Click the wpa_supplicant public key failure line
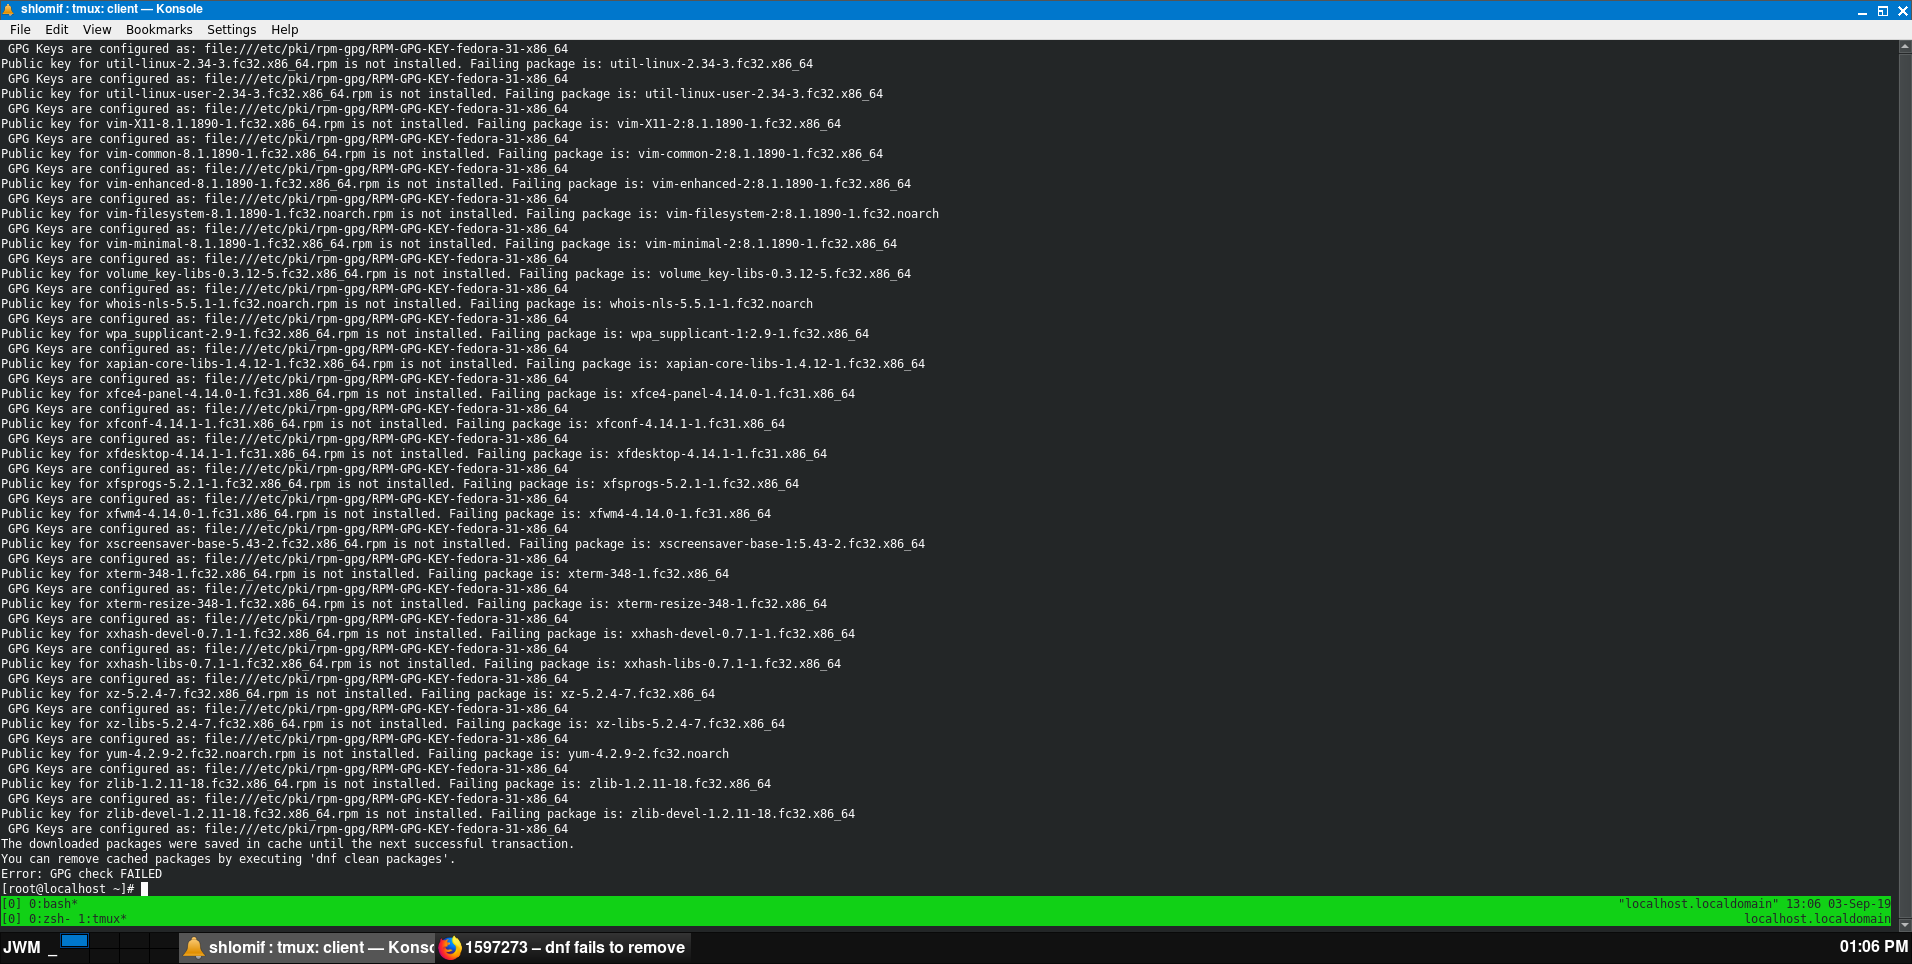This screenshot has width=1912, height=964. [435, 334]
